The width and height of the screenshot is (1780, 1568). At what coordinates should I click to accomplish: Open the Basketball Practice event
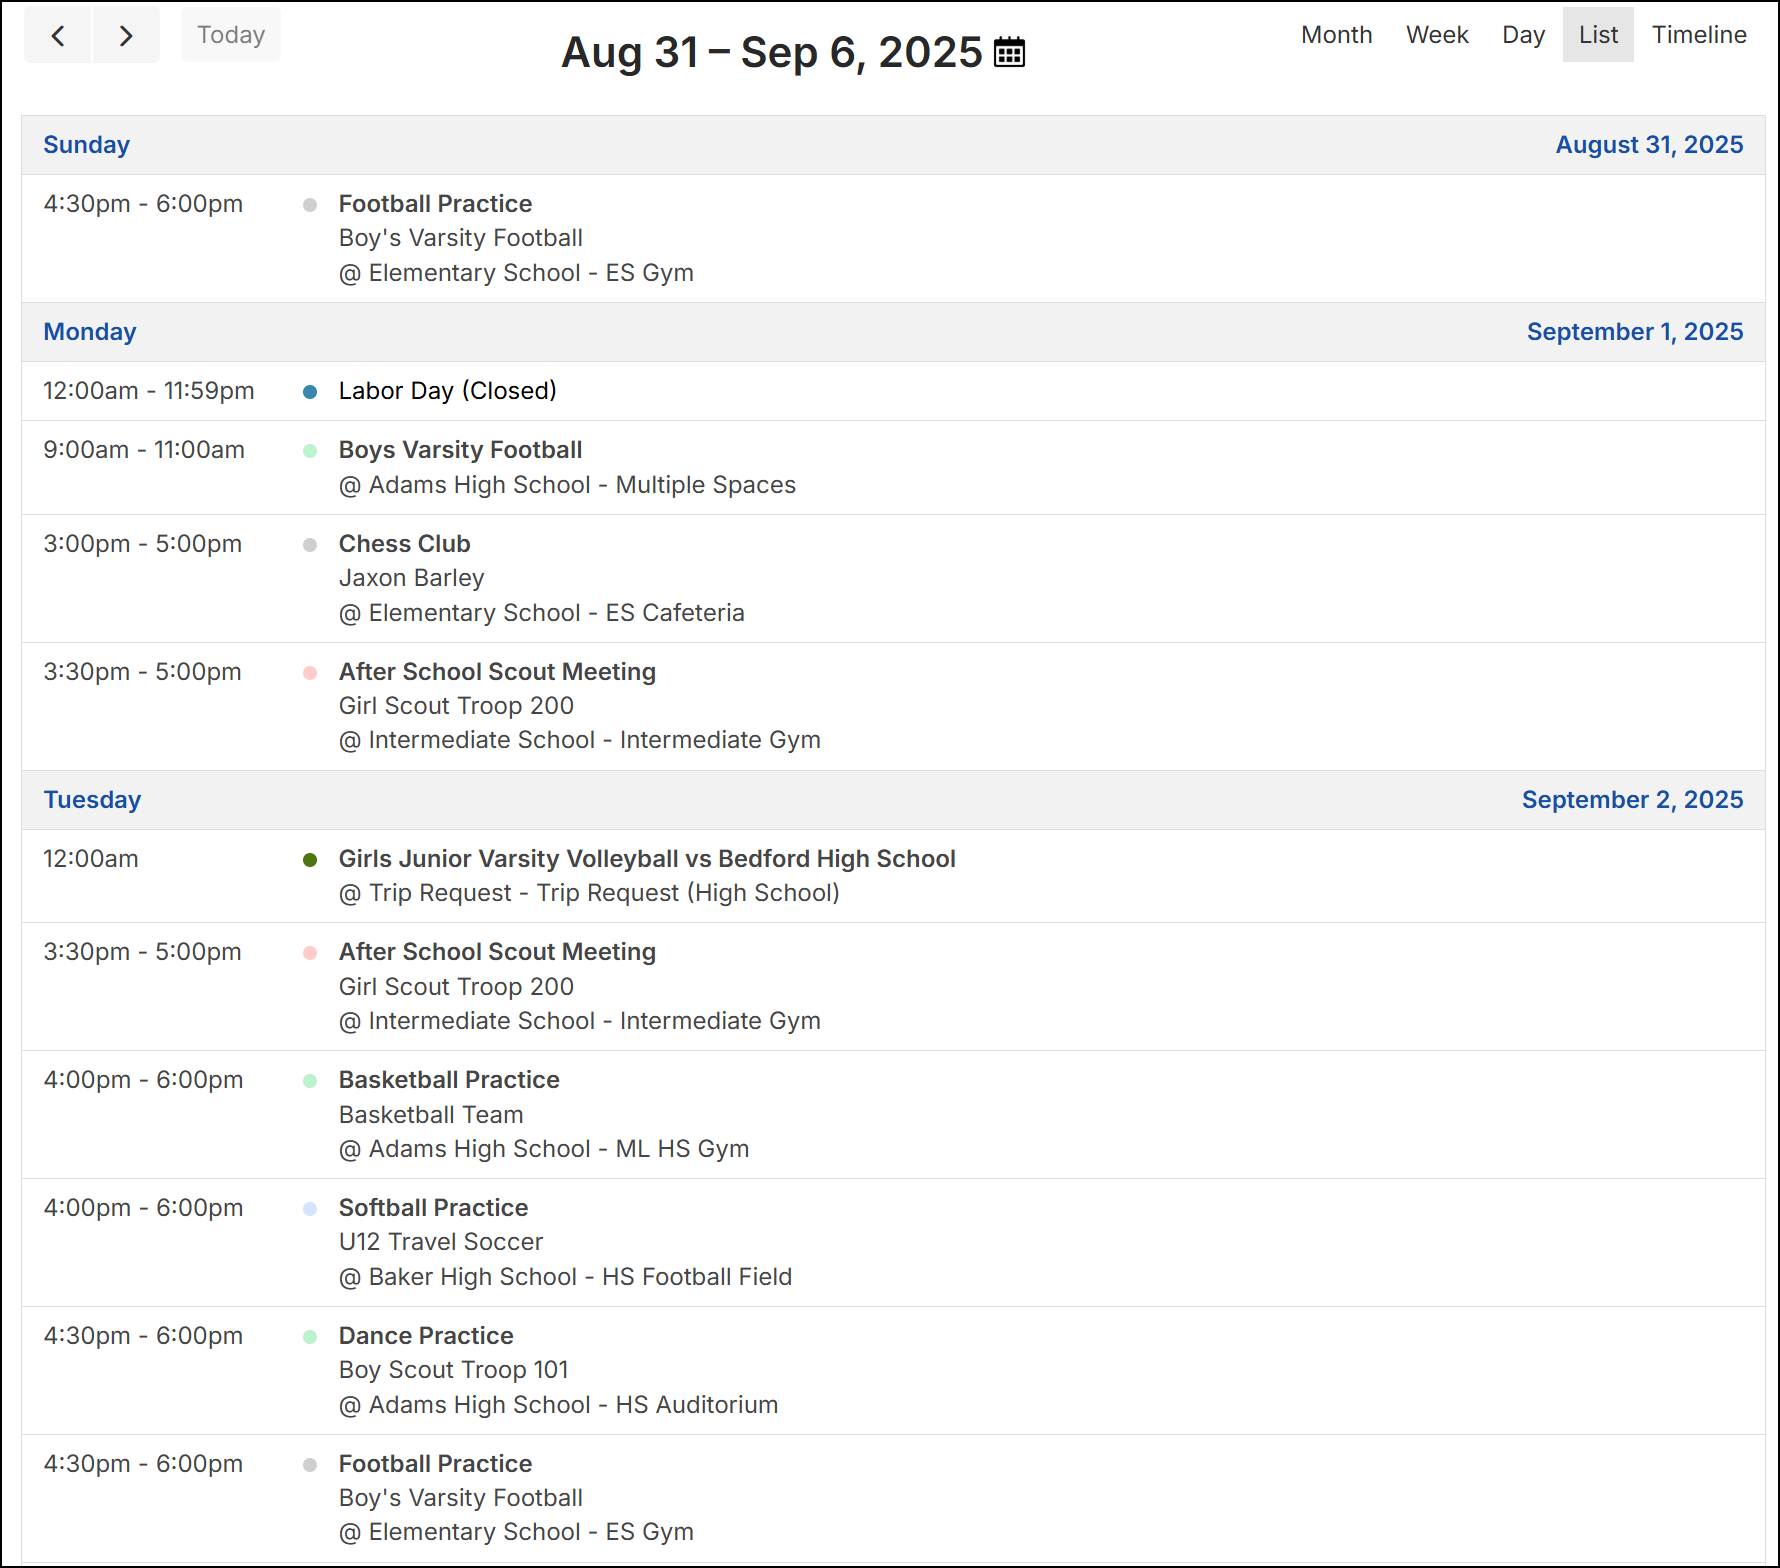(x=449, y=1080)
